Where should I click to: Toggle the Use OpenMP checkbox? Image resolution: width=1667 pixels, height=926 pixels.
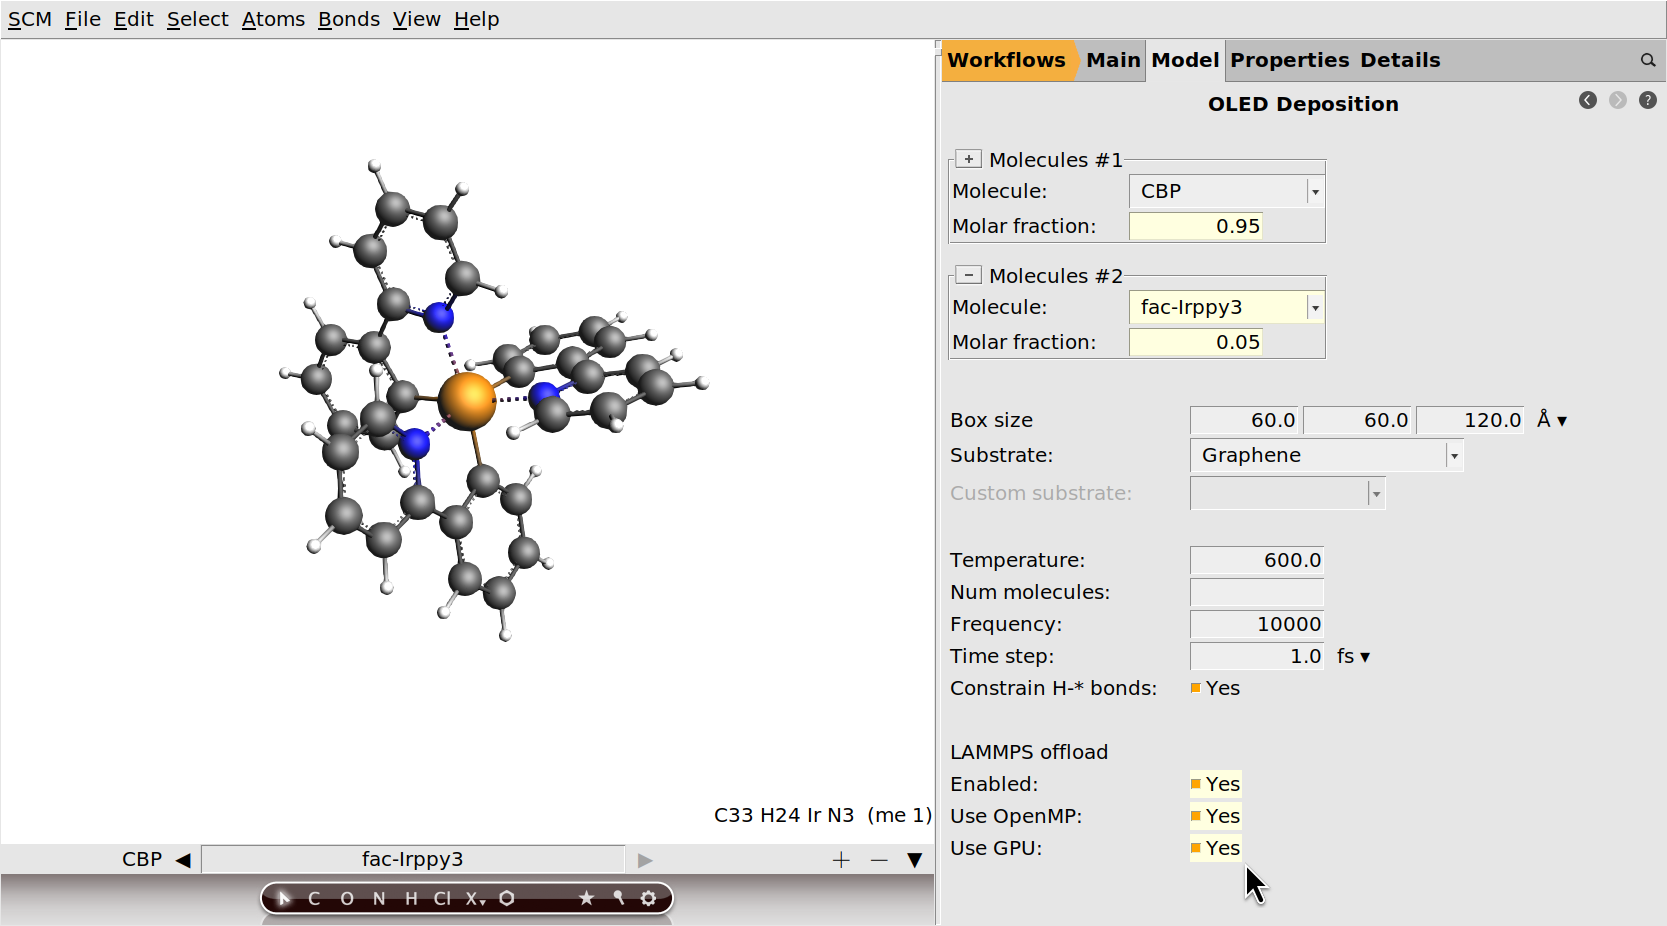coord(1196,816)
